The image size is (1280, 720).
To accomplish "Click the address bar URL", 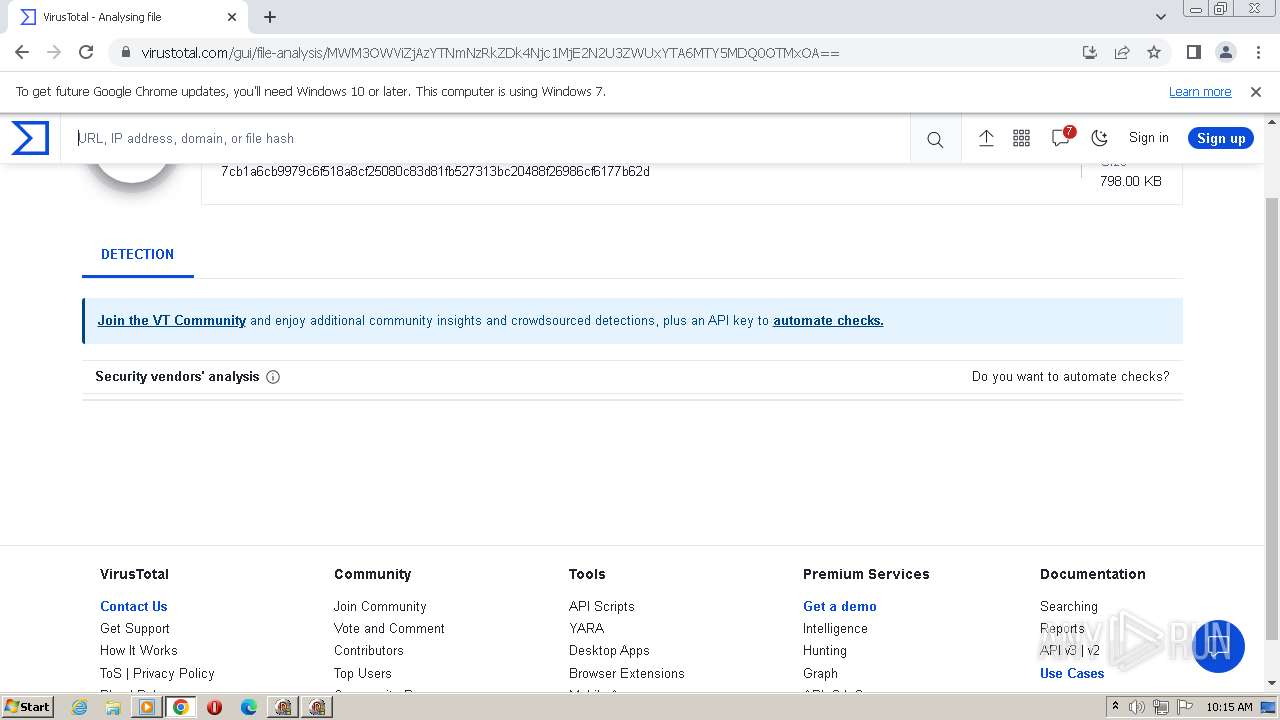I will click(490, 52).
